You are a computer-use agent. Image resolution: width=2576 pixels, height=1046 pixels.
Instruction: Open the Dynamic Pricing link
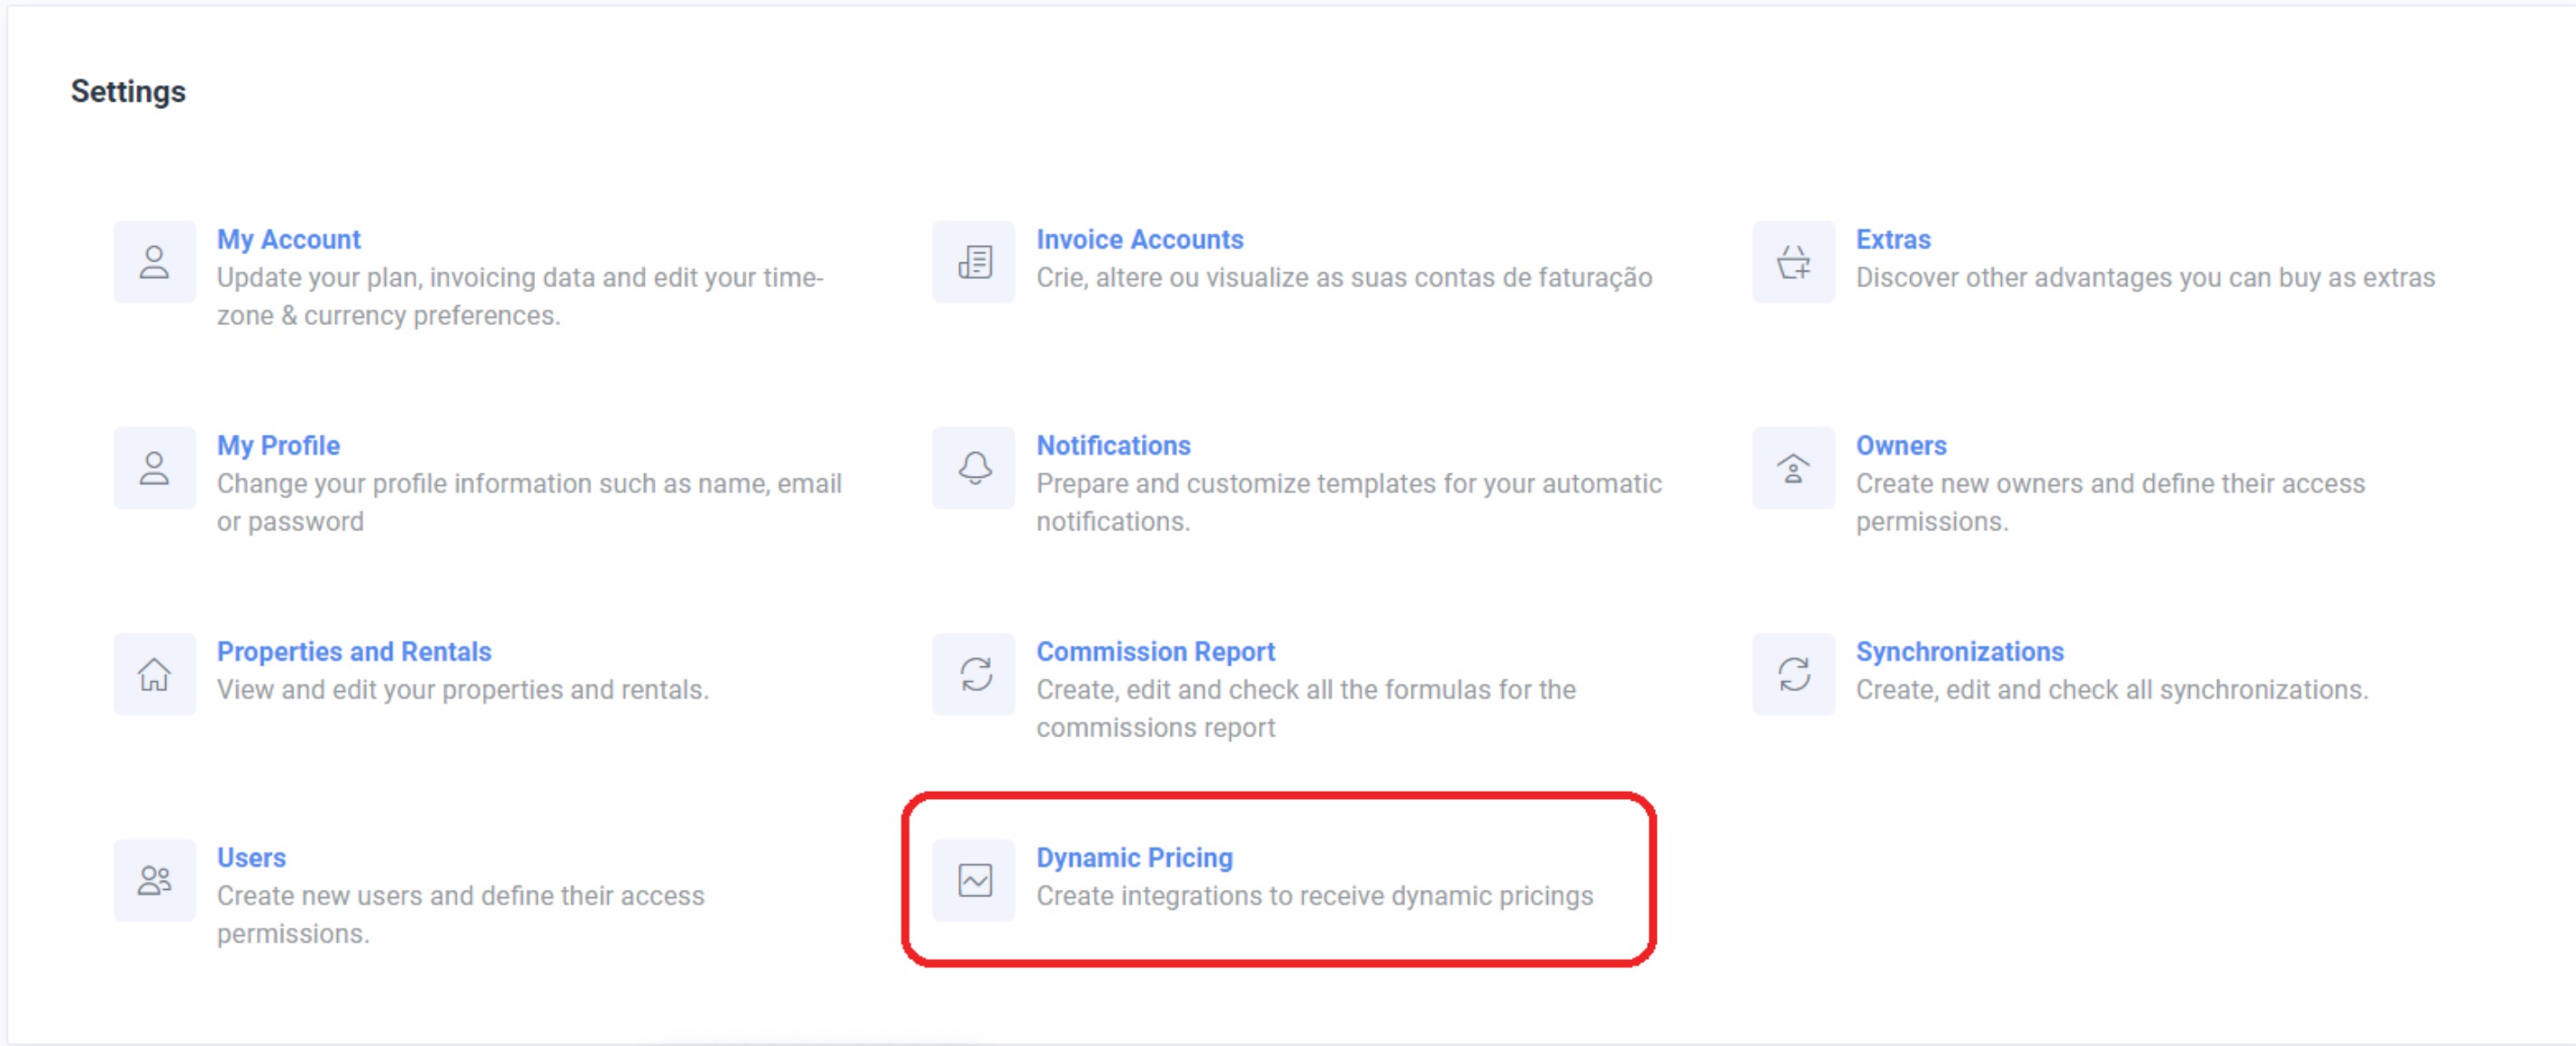(1134, 858)
